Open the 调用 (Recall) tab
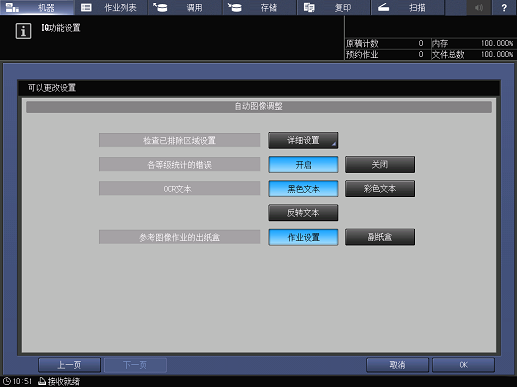 tap(185, 7)
